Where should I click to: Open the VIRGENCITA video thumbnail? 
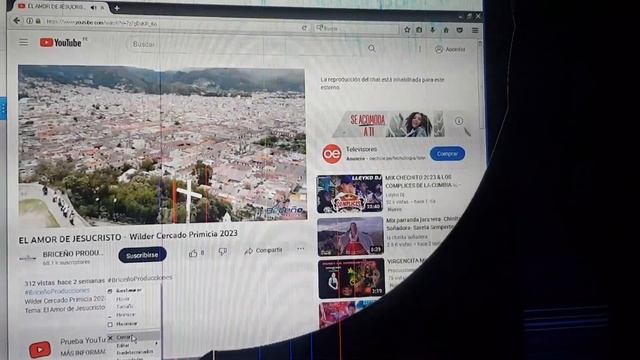click(351, 278)
